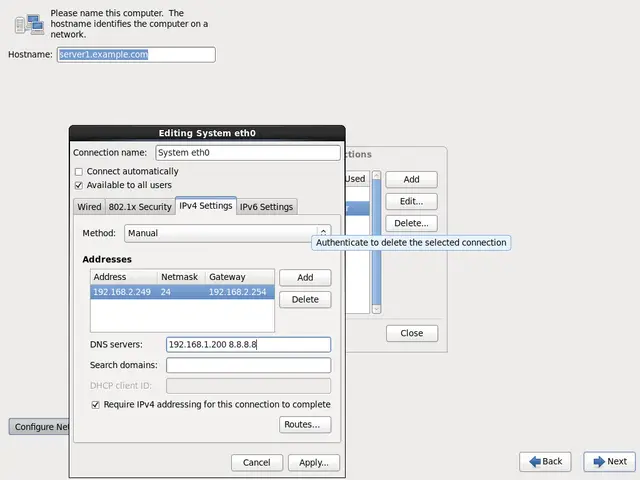The width and height of the screenshot is (640, 480).
Task: Click the network computers icon beside hostname text
Action: coord(29,24)
